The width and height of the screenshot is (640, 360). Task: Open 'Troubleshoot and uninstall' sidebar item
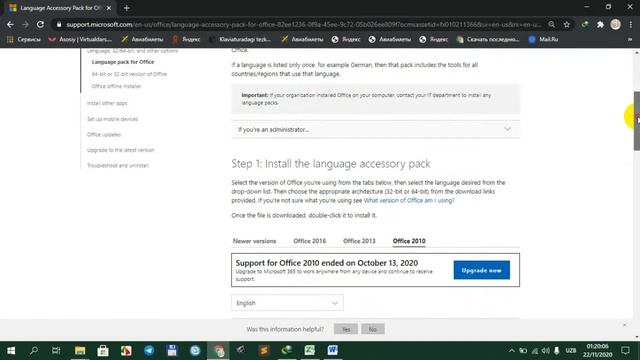click(118, 165)
